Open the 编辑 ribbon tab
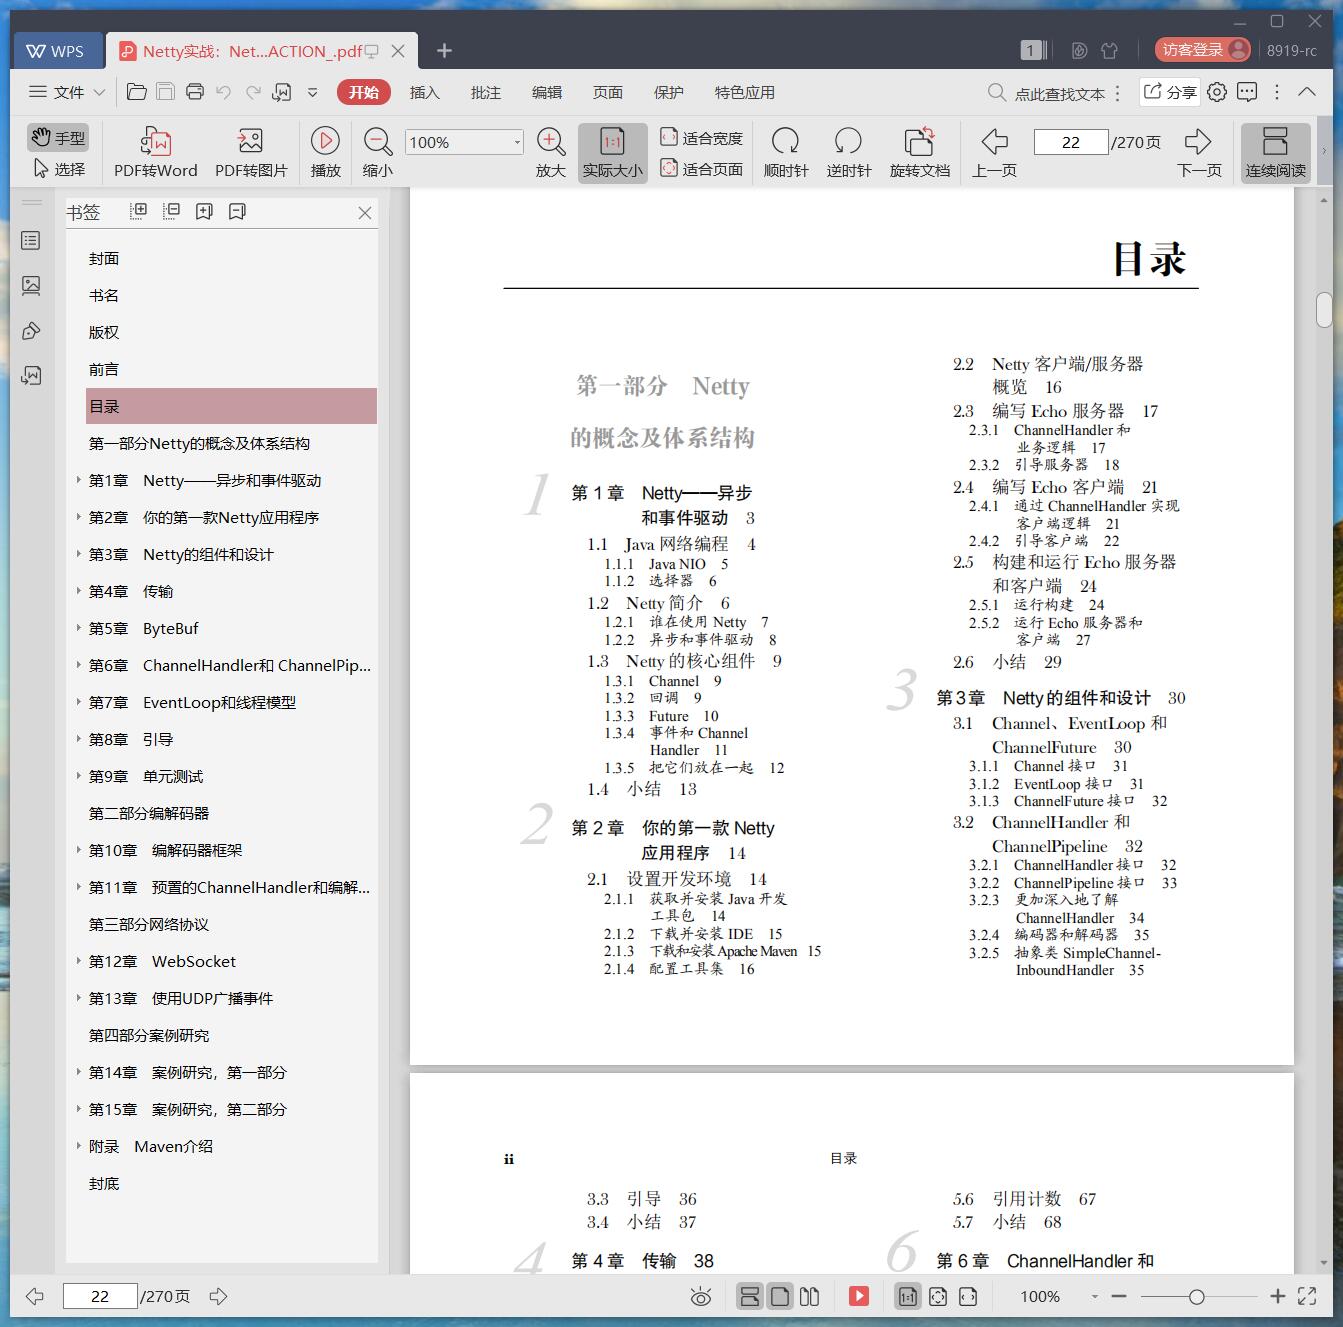This screenshot has width=1343, height=1327. [x=546, y=92]
